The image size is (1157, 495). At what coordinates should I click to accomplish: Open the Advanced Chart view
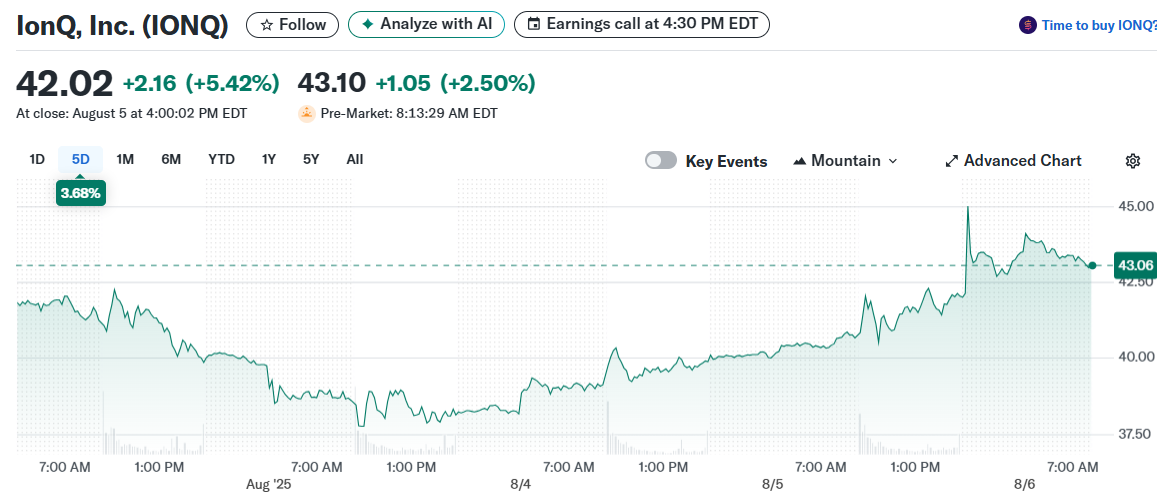pos(1013,161)
